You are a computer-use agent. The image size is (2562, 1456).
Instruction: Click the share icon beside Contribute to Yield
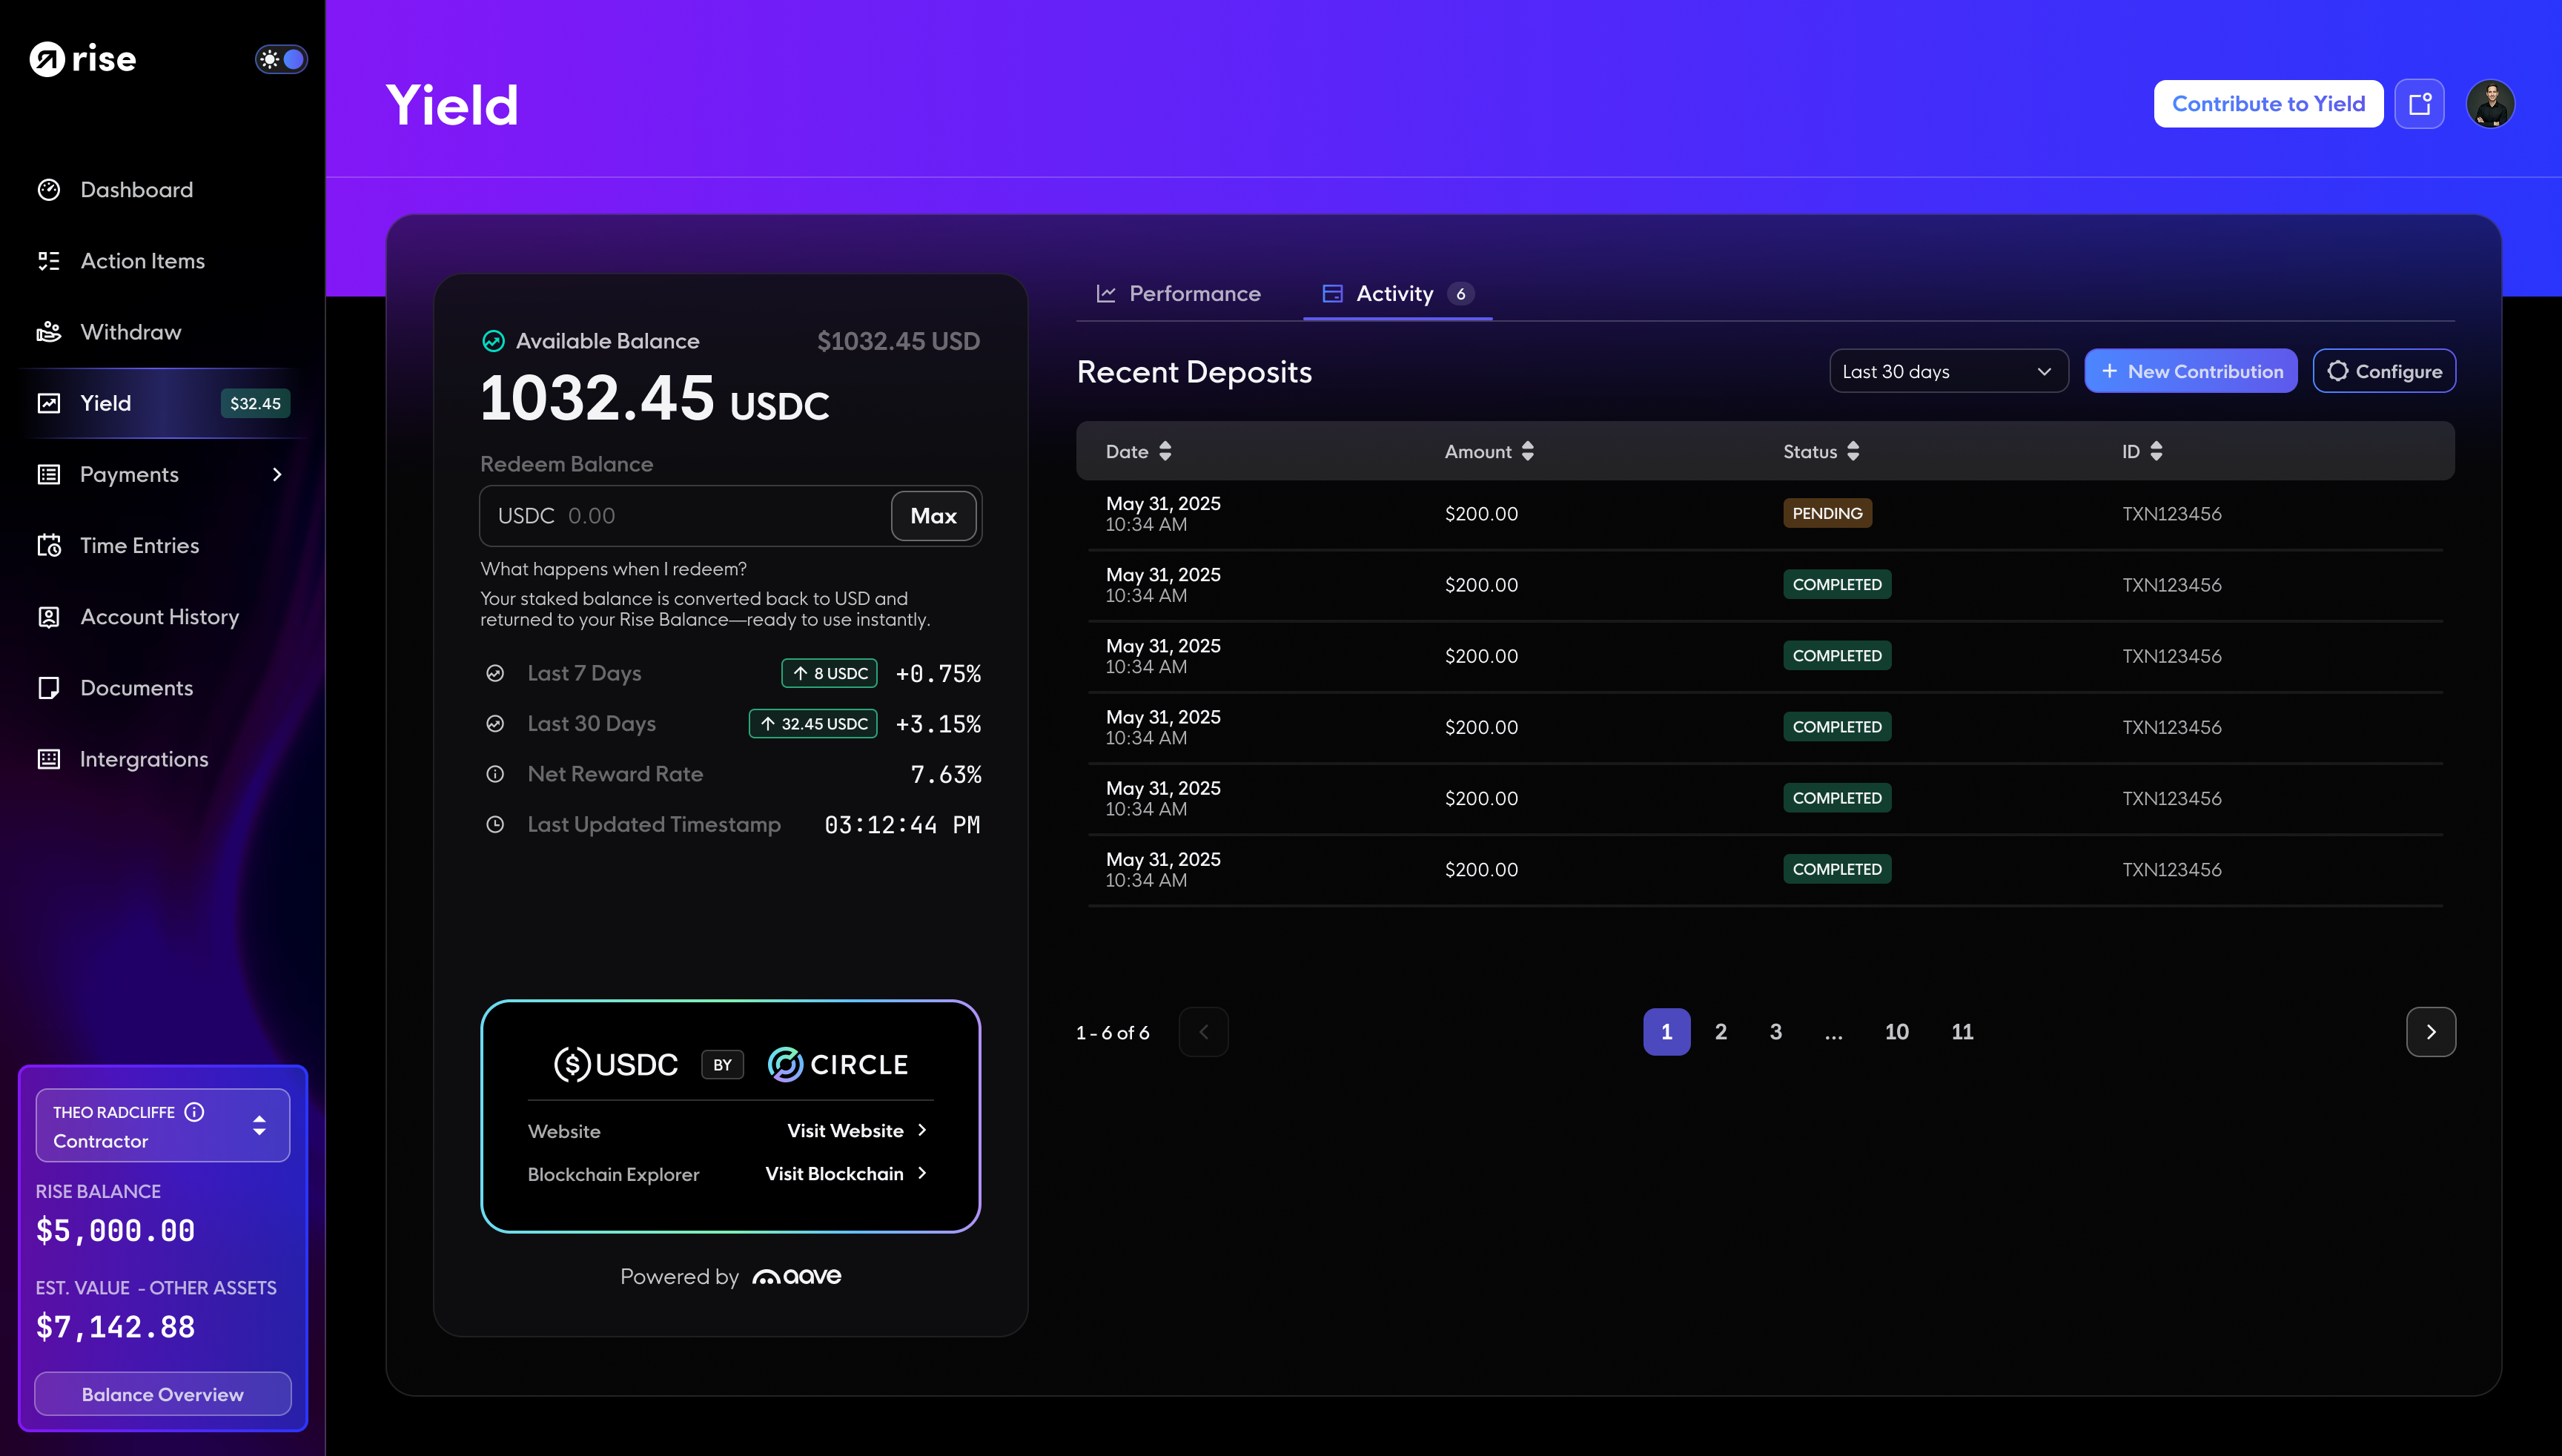2420,103
